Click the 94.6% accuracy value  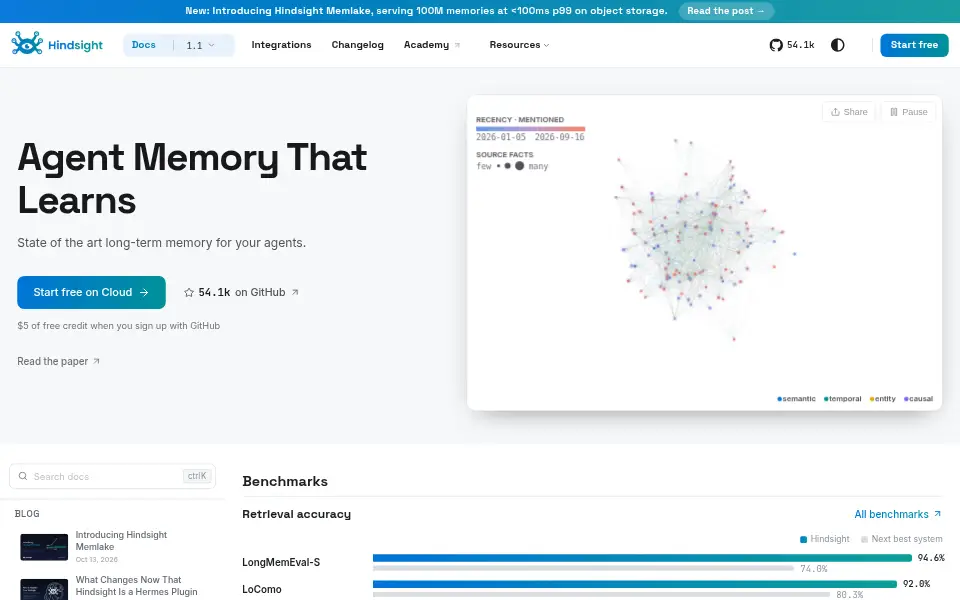(931, 558)
